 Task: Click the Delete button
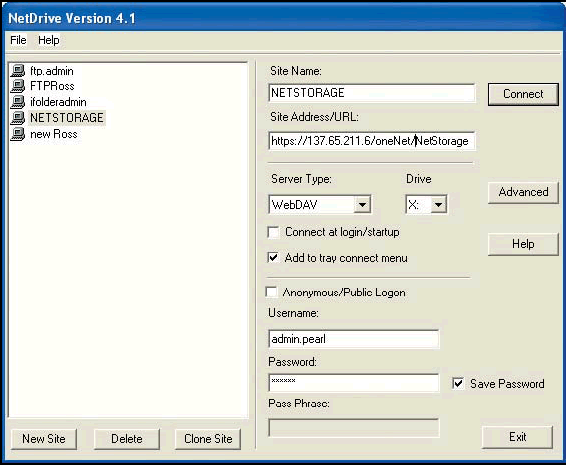(126, 439)
